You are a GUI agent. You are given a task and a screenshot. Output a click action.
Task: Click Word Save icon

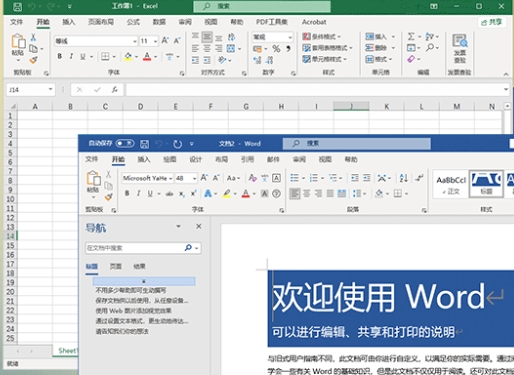tap(144, 144)
